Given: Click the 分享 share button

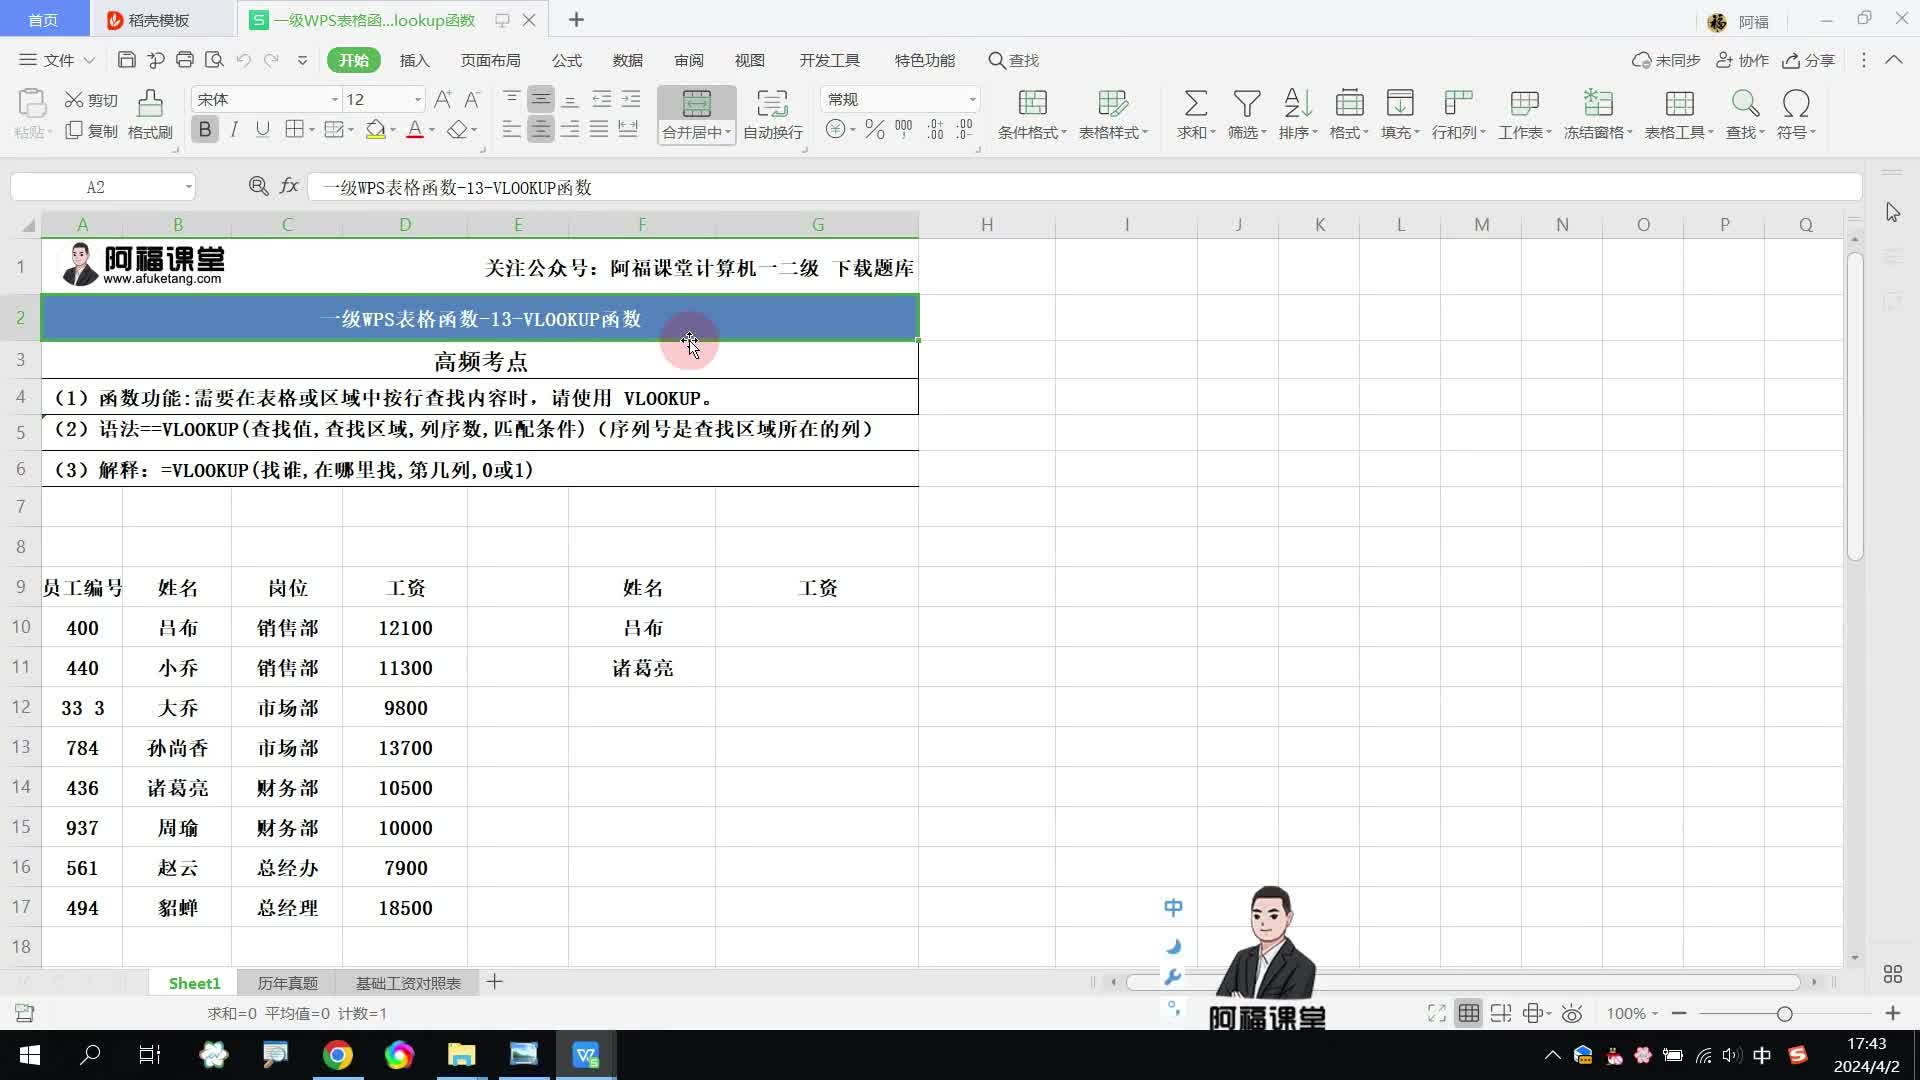Looking at the screenshot, I should point(1809,60).
